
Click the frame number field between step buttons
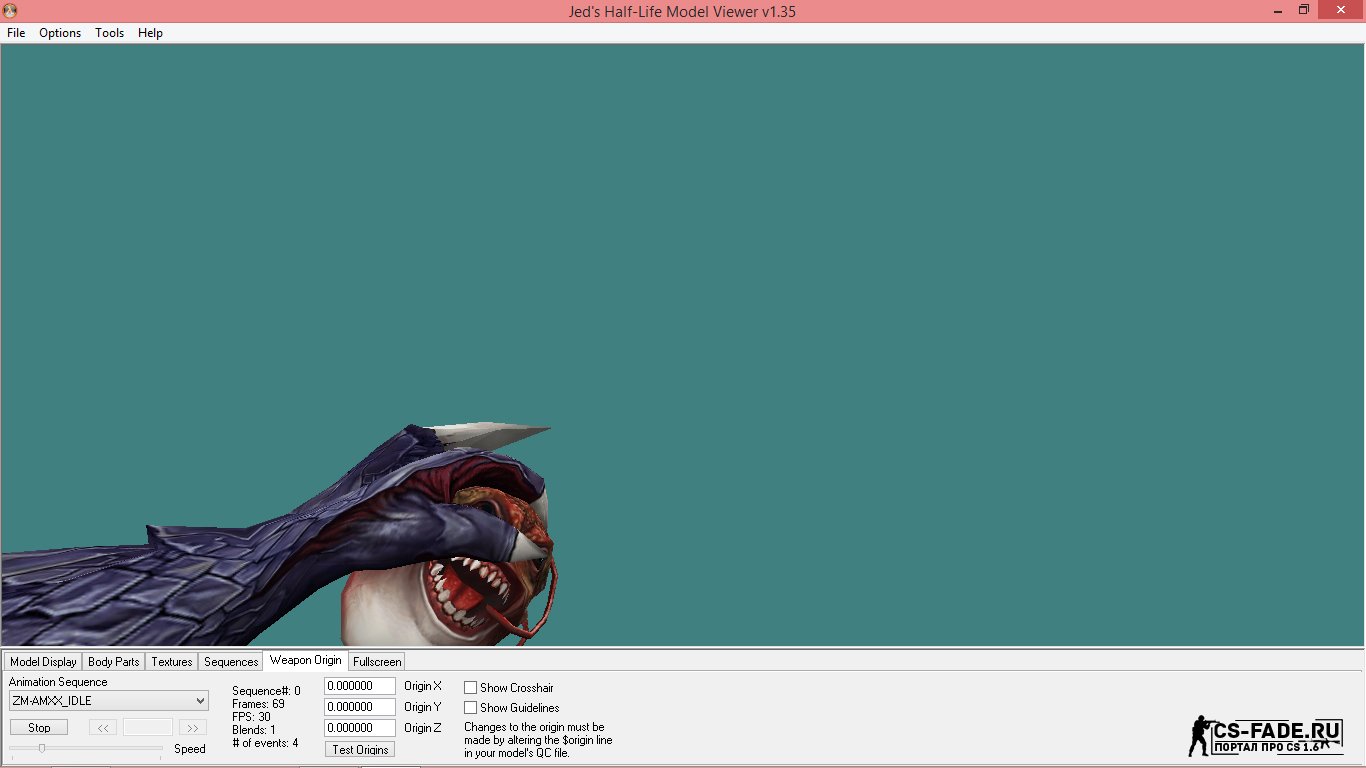(148, 728)
